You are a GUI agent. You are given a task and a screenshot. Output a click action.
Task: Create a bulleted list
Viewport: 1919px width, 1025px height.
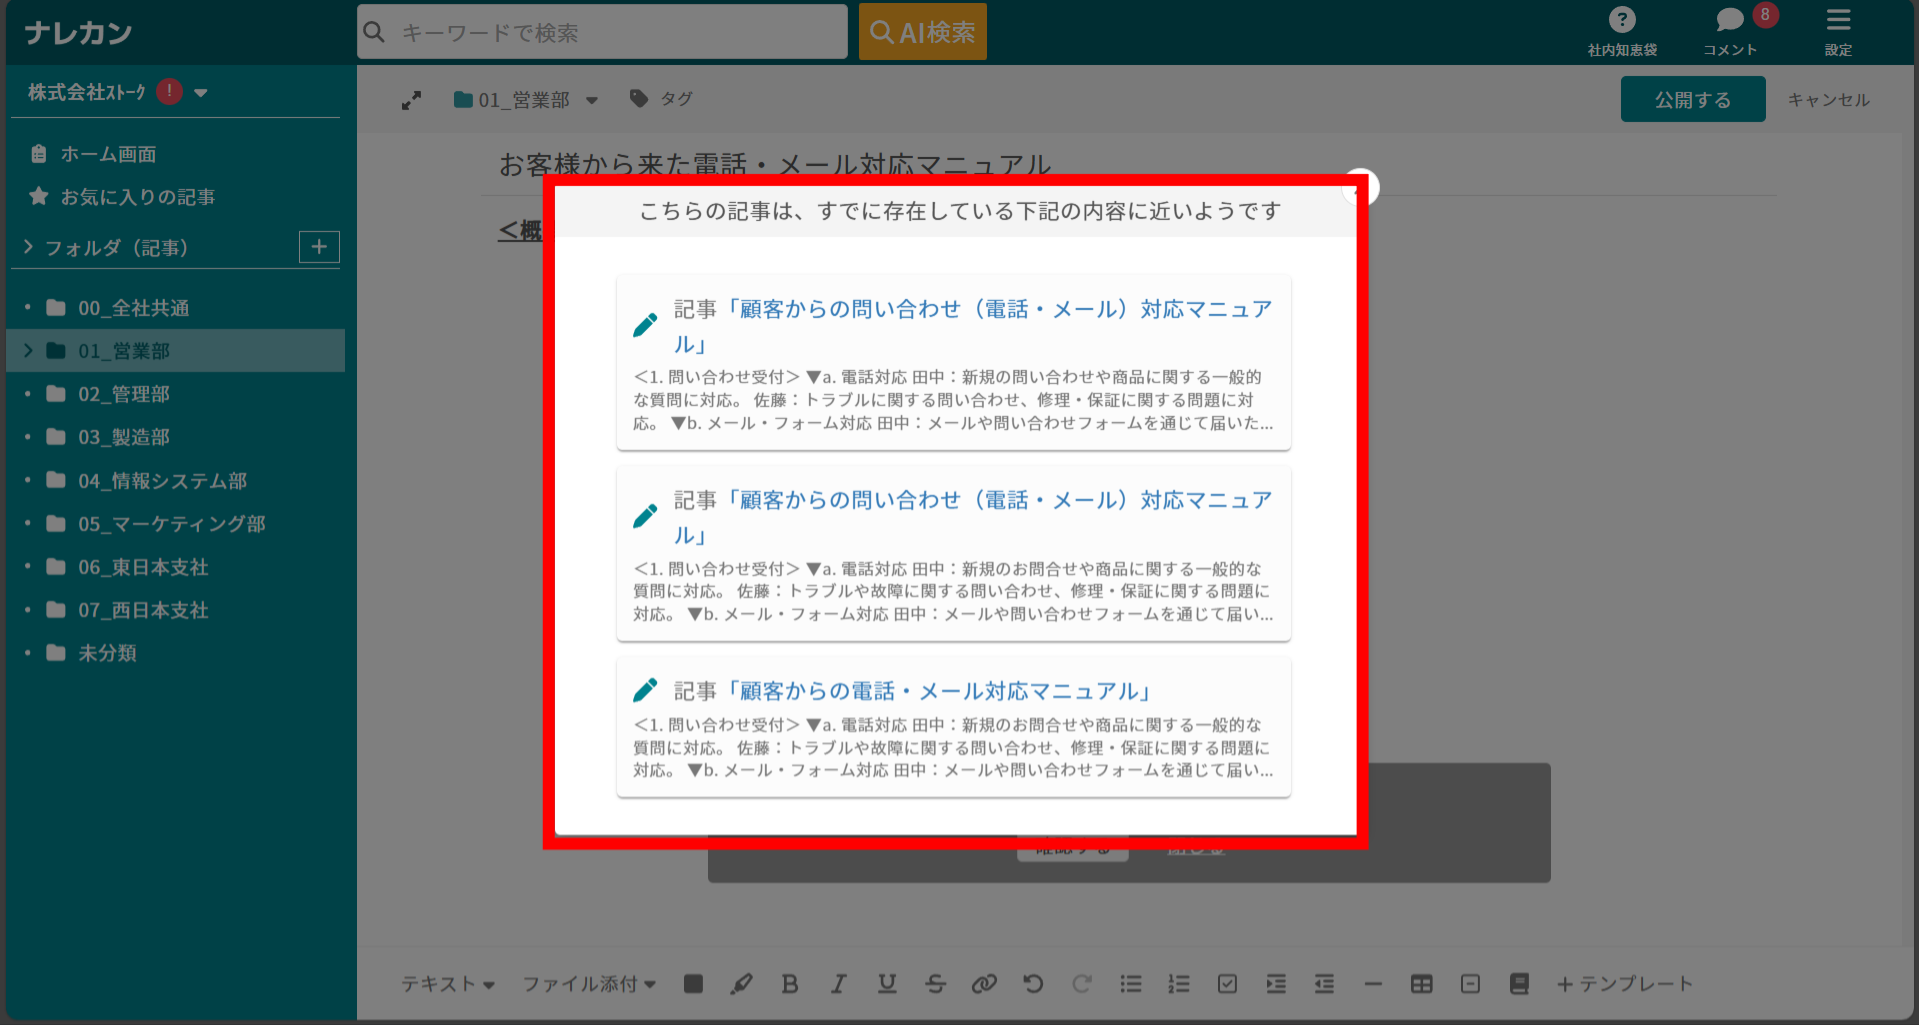[x=1130, y=984]
